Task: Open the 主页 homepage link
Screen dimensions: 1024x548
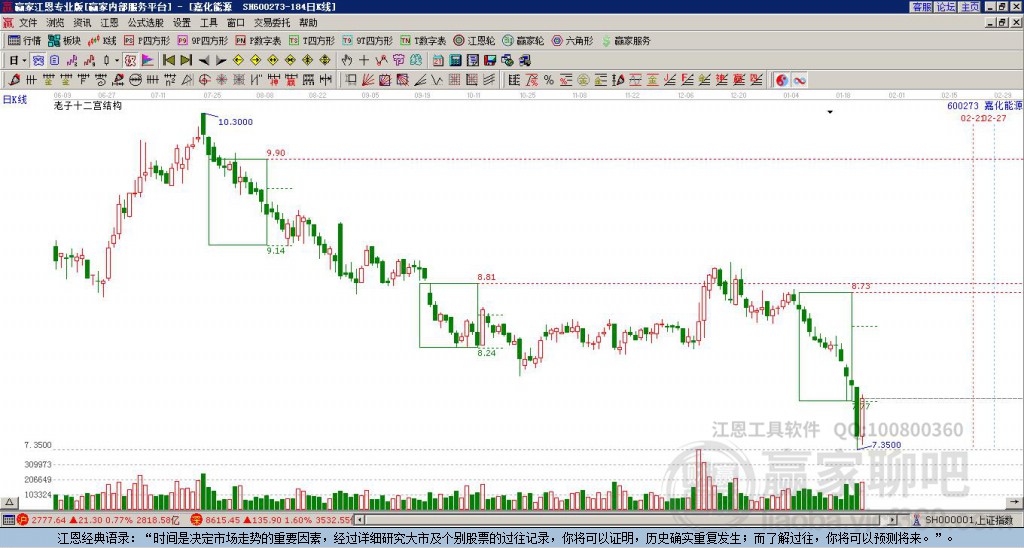Action: [970, 7]
